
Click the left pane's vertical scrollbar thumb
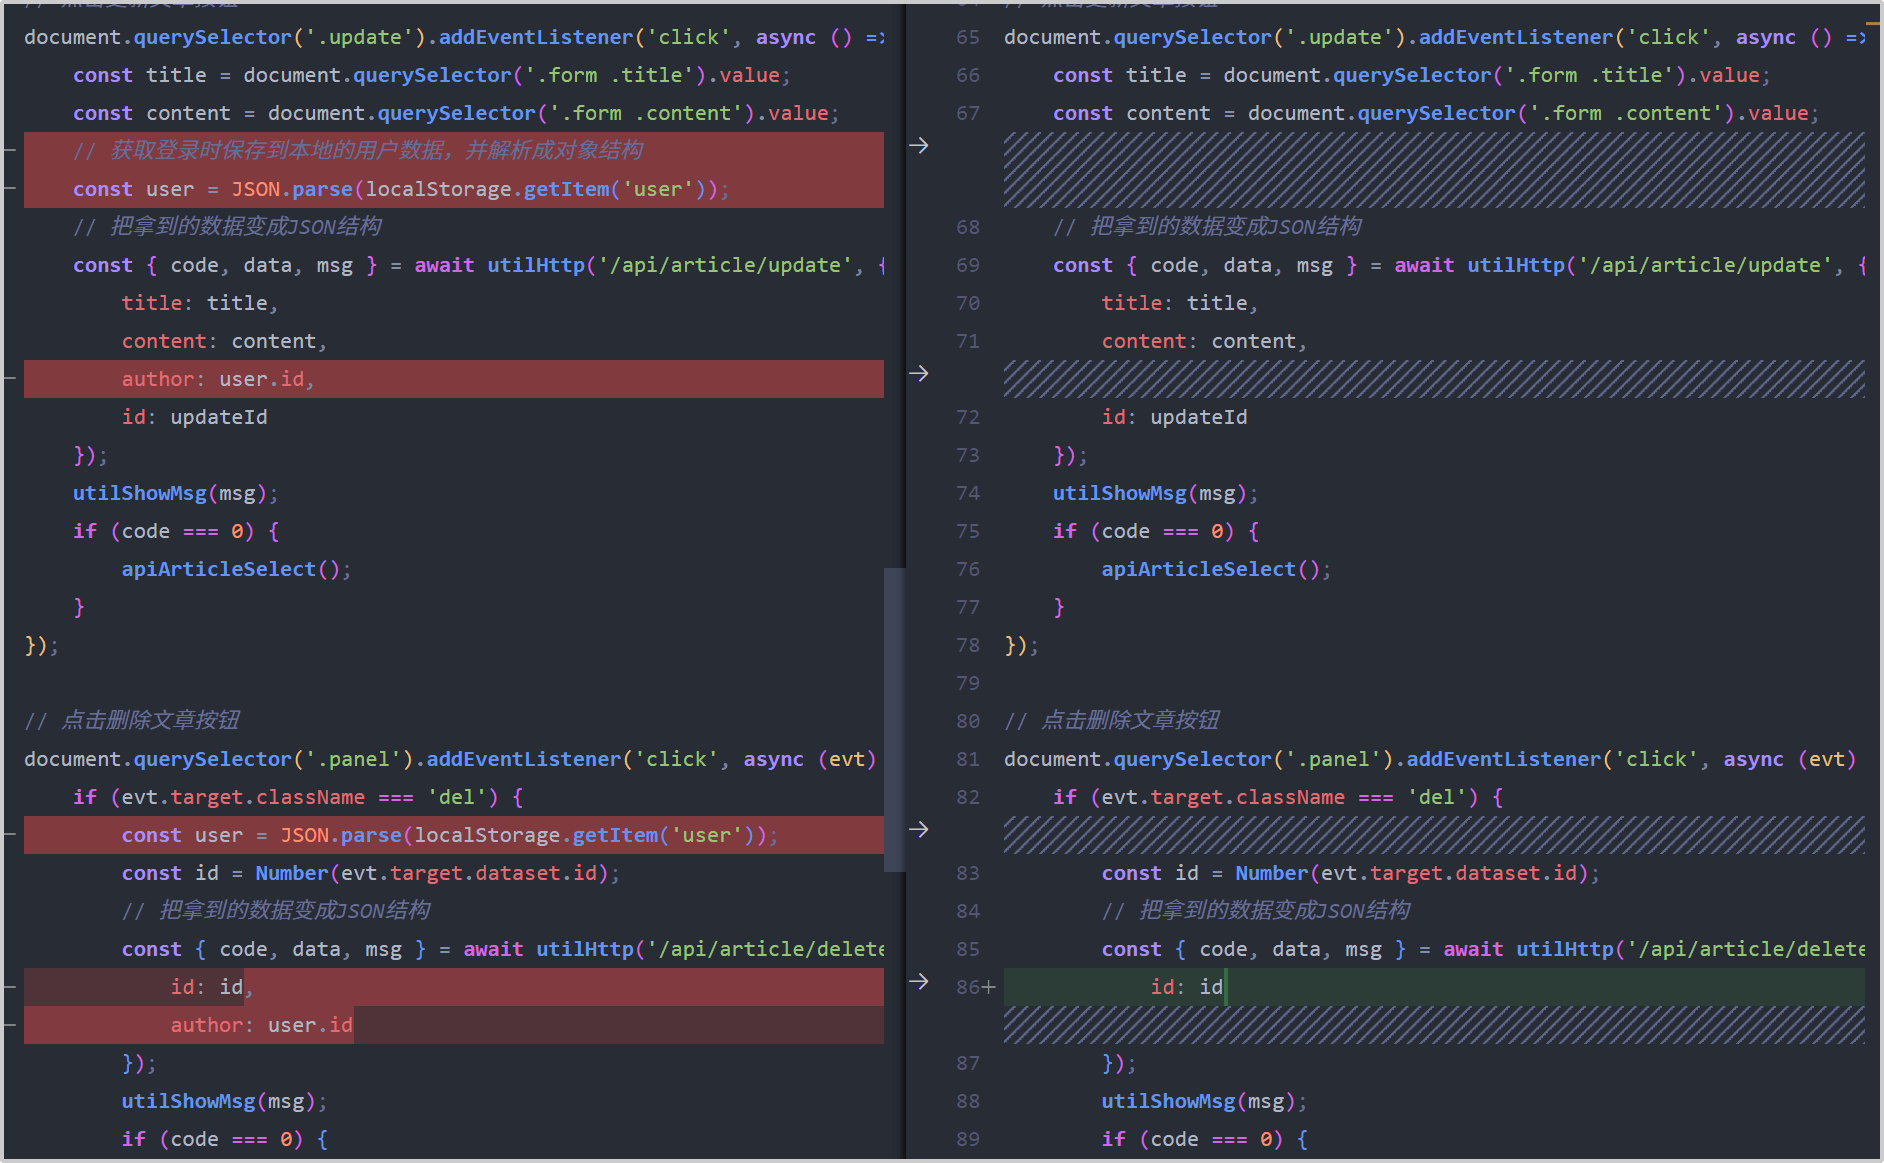click(894, 718)
